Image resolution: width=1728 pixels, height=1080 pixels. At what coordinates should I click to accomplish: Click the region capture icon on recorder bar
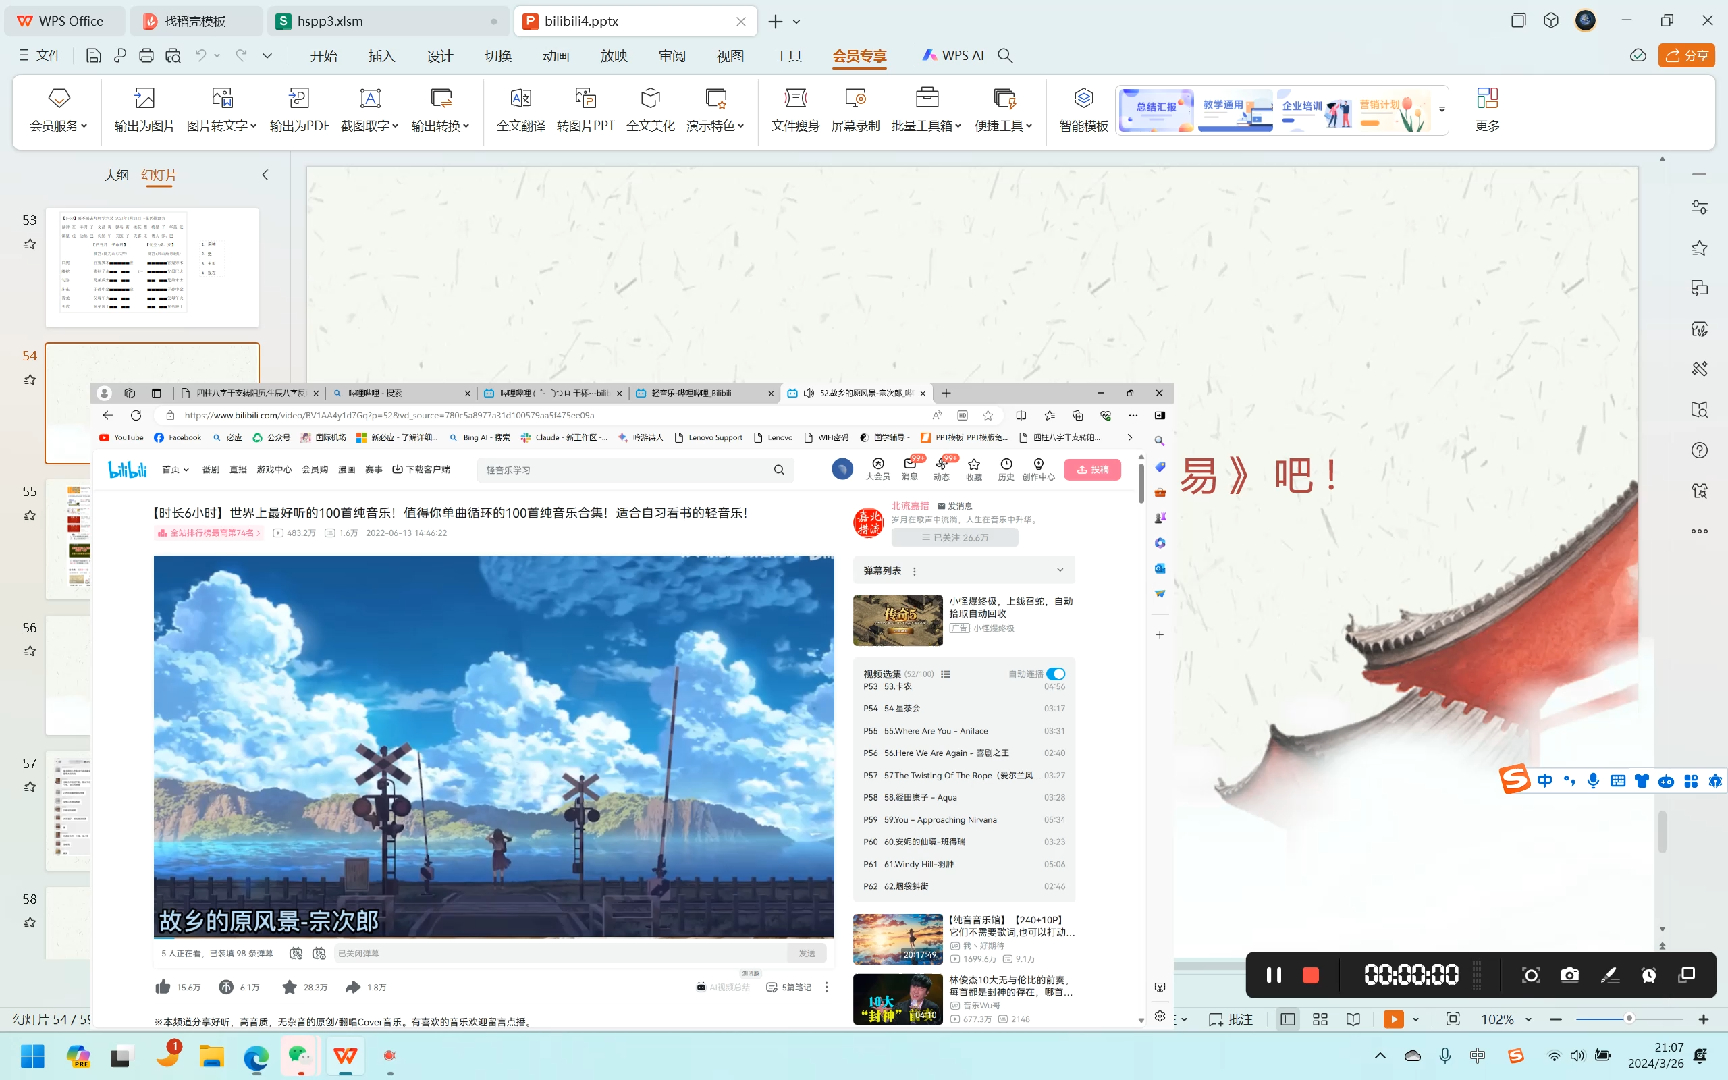point(1531,975)
